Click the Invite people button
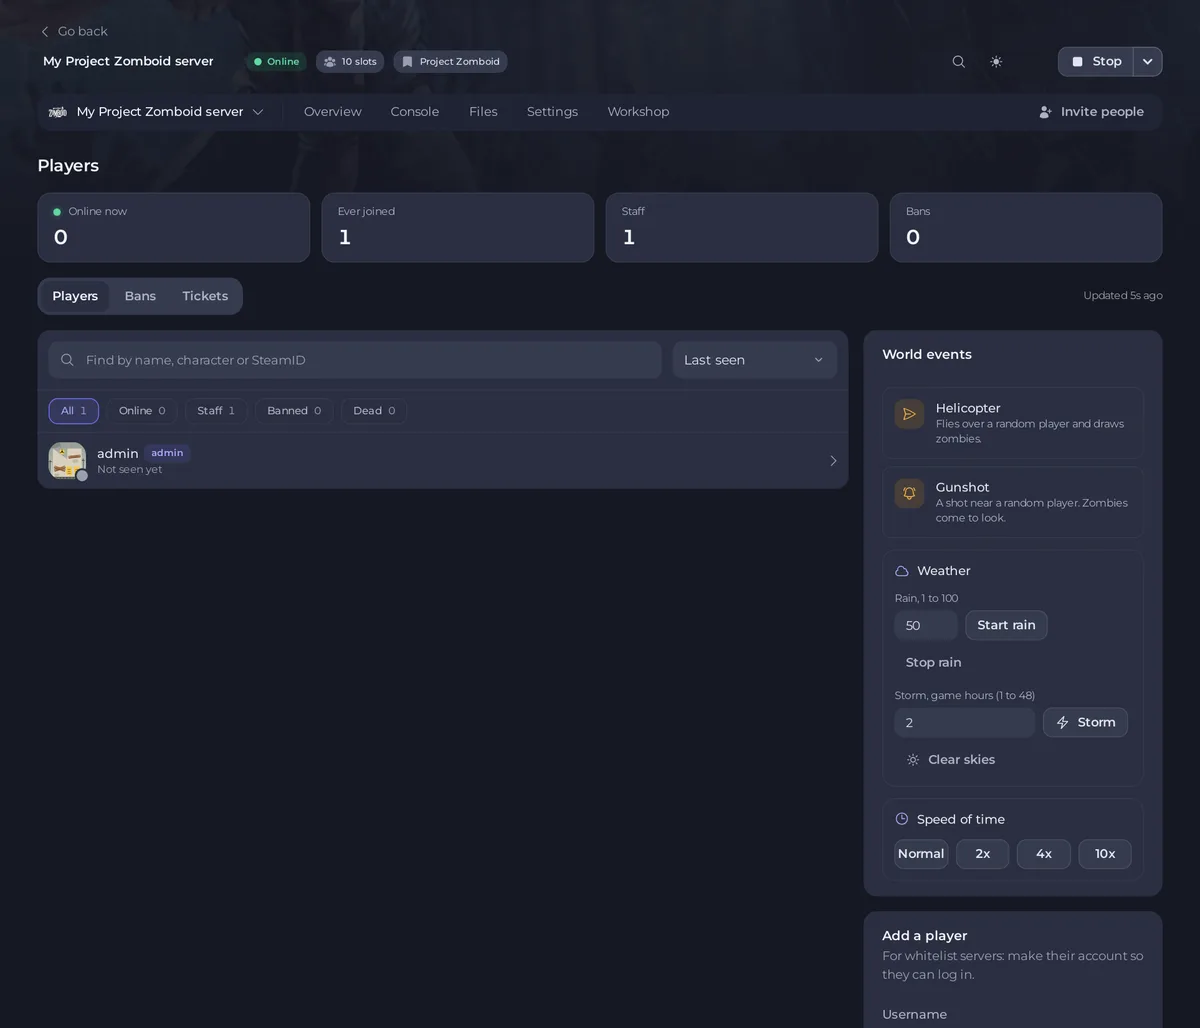Screen dimensions: 1200x1028 pyautogui.click(x=1091, y=112)
